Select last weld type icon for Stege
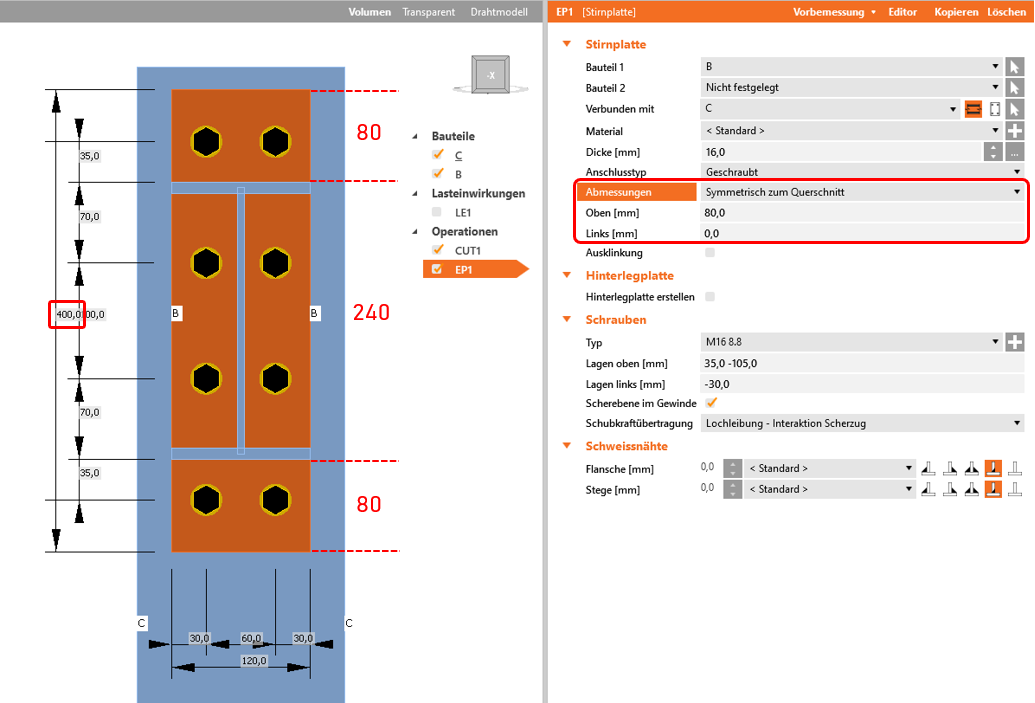This screenshot has height=703, width=1035. click(1015, 490)
